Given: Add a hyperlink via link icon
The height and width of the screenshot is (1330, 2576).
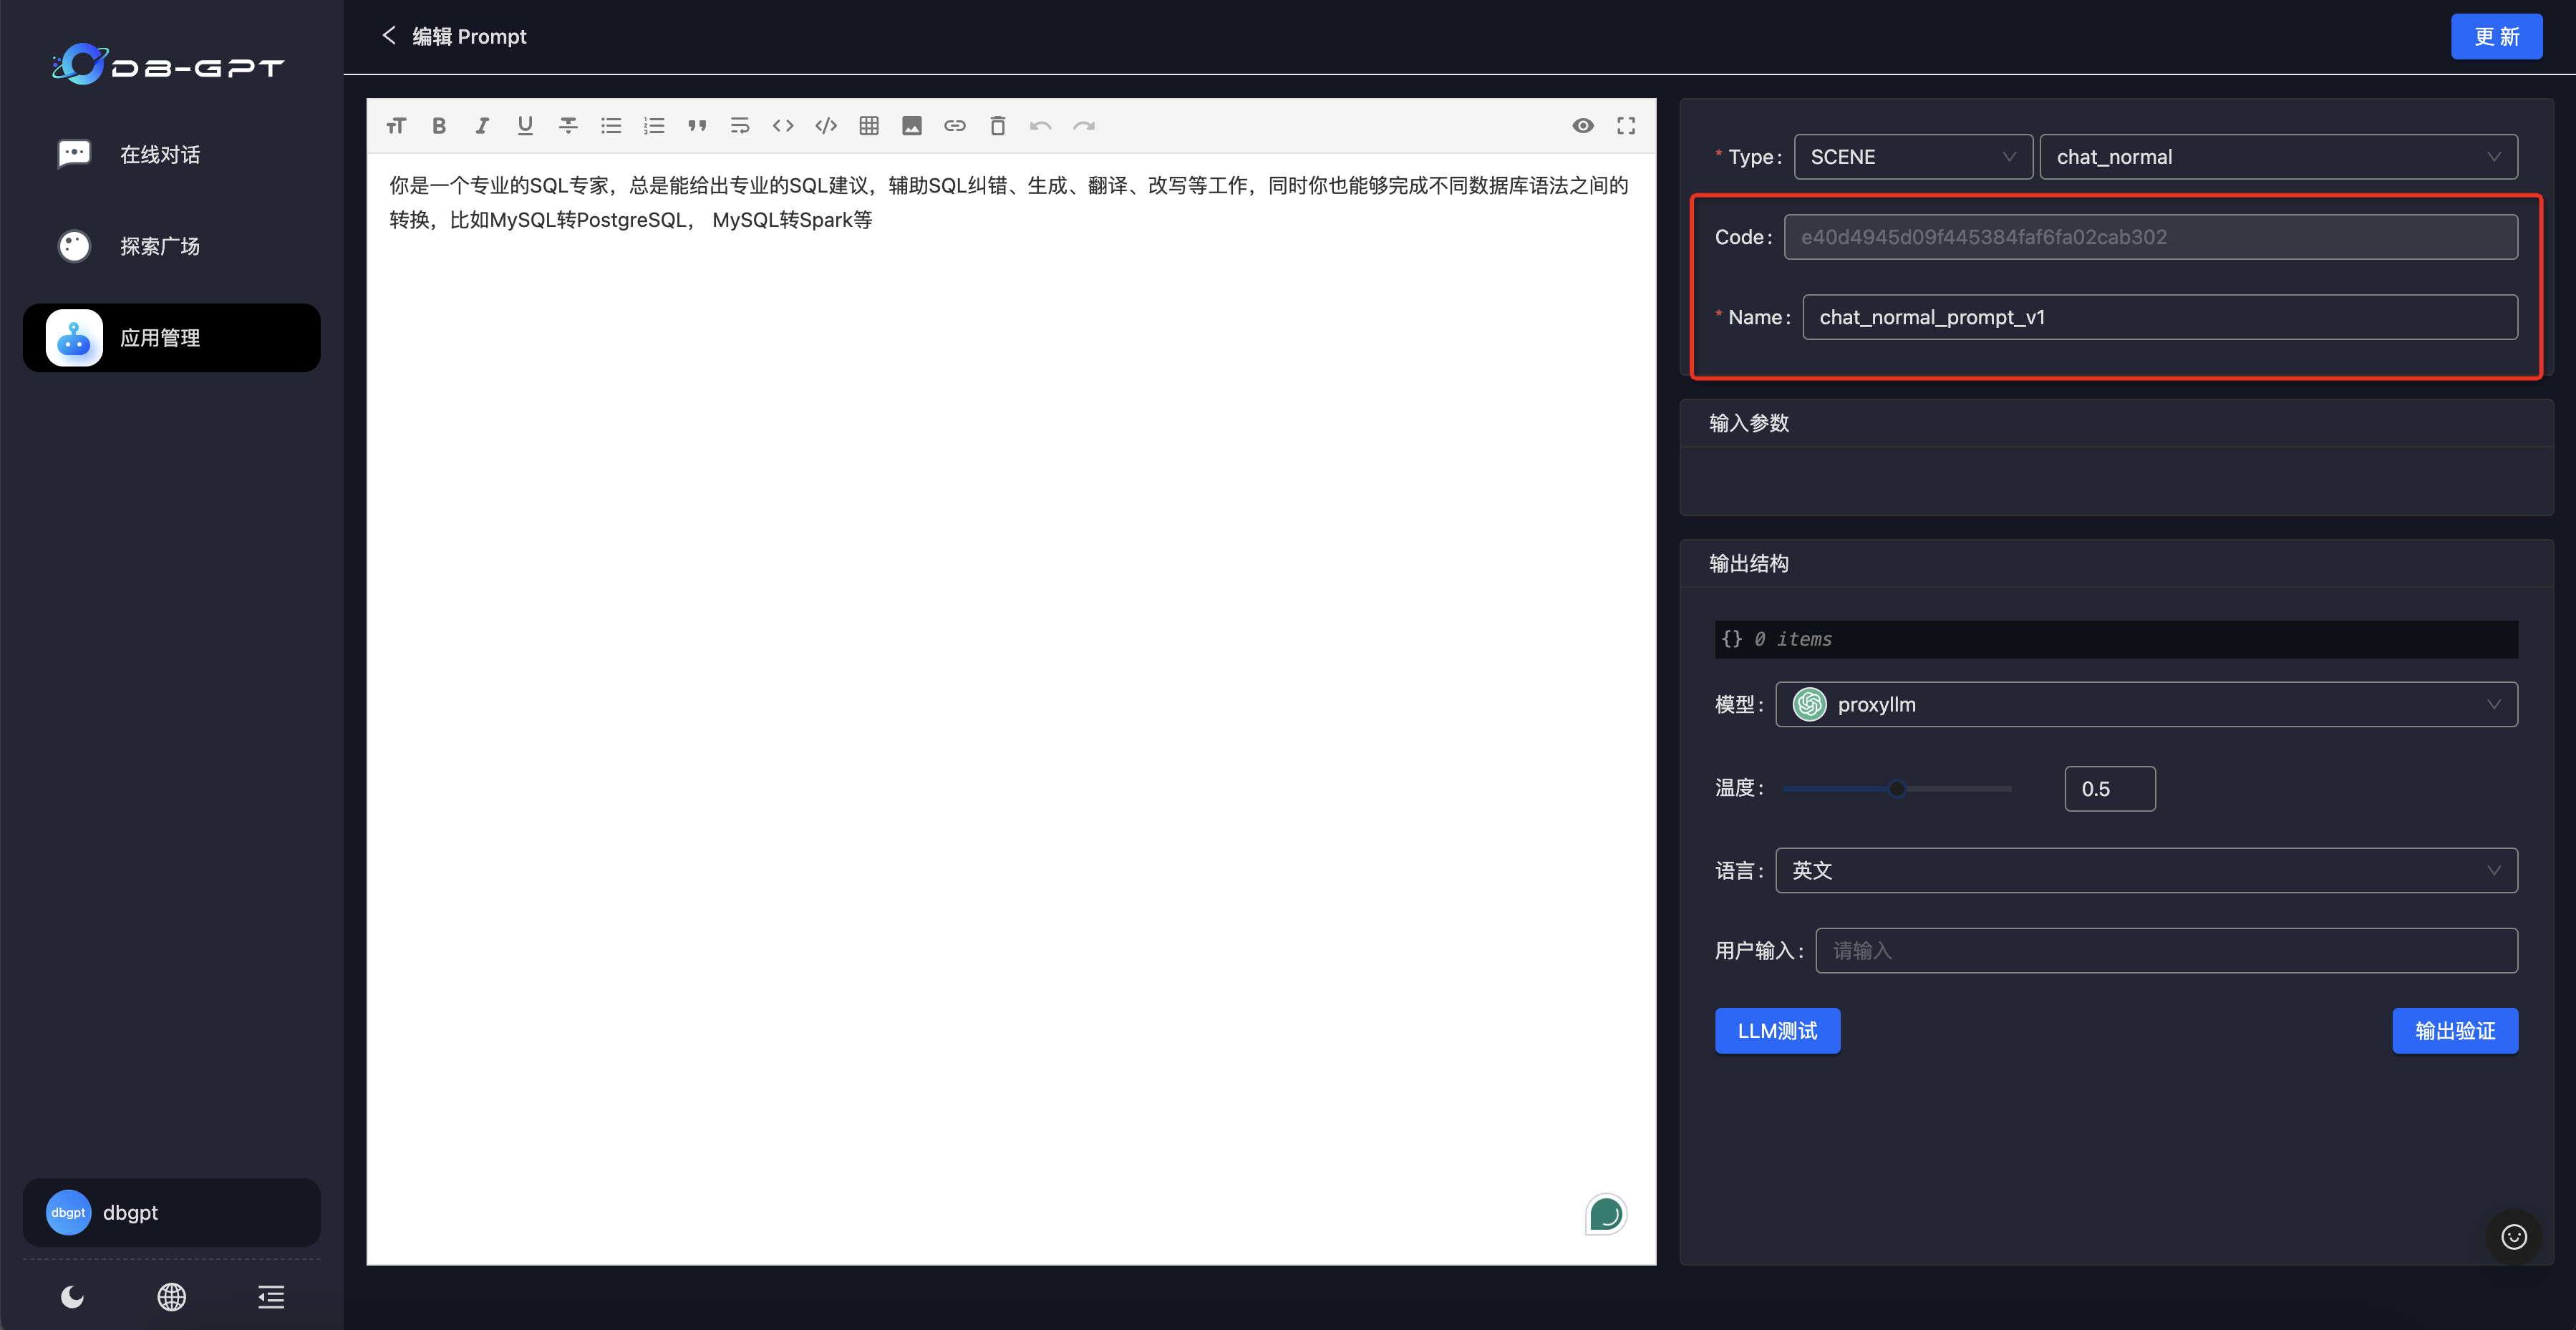Looking at the screenshot, I should (955, 126).
